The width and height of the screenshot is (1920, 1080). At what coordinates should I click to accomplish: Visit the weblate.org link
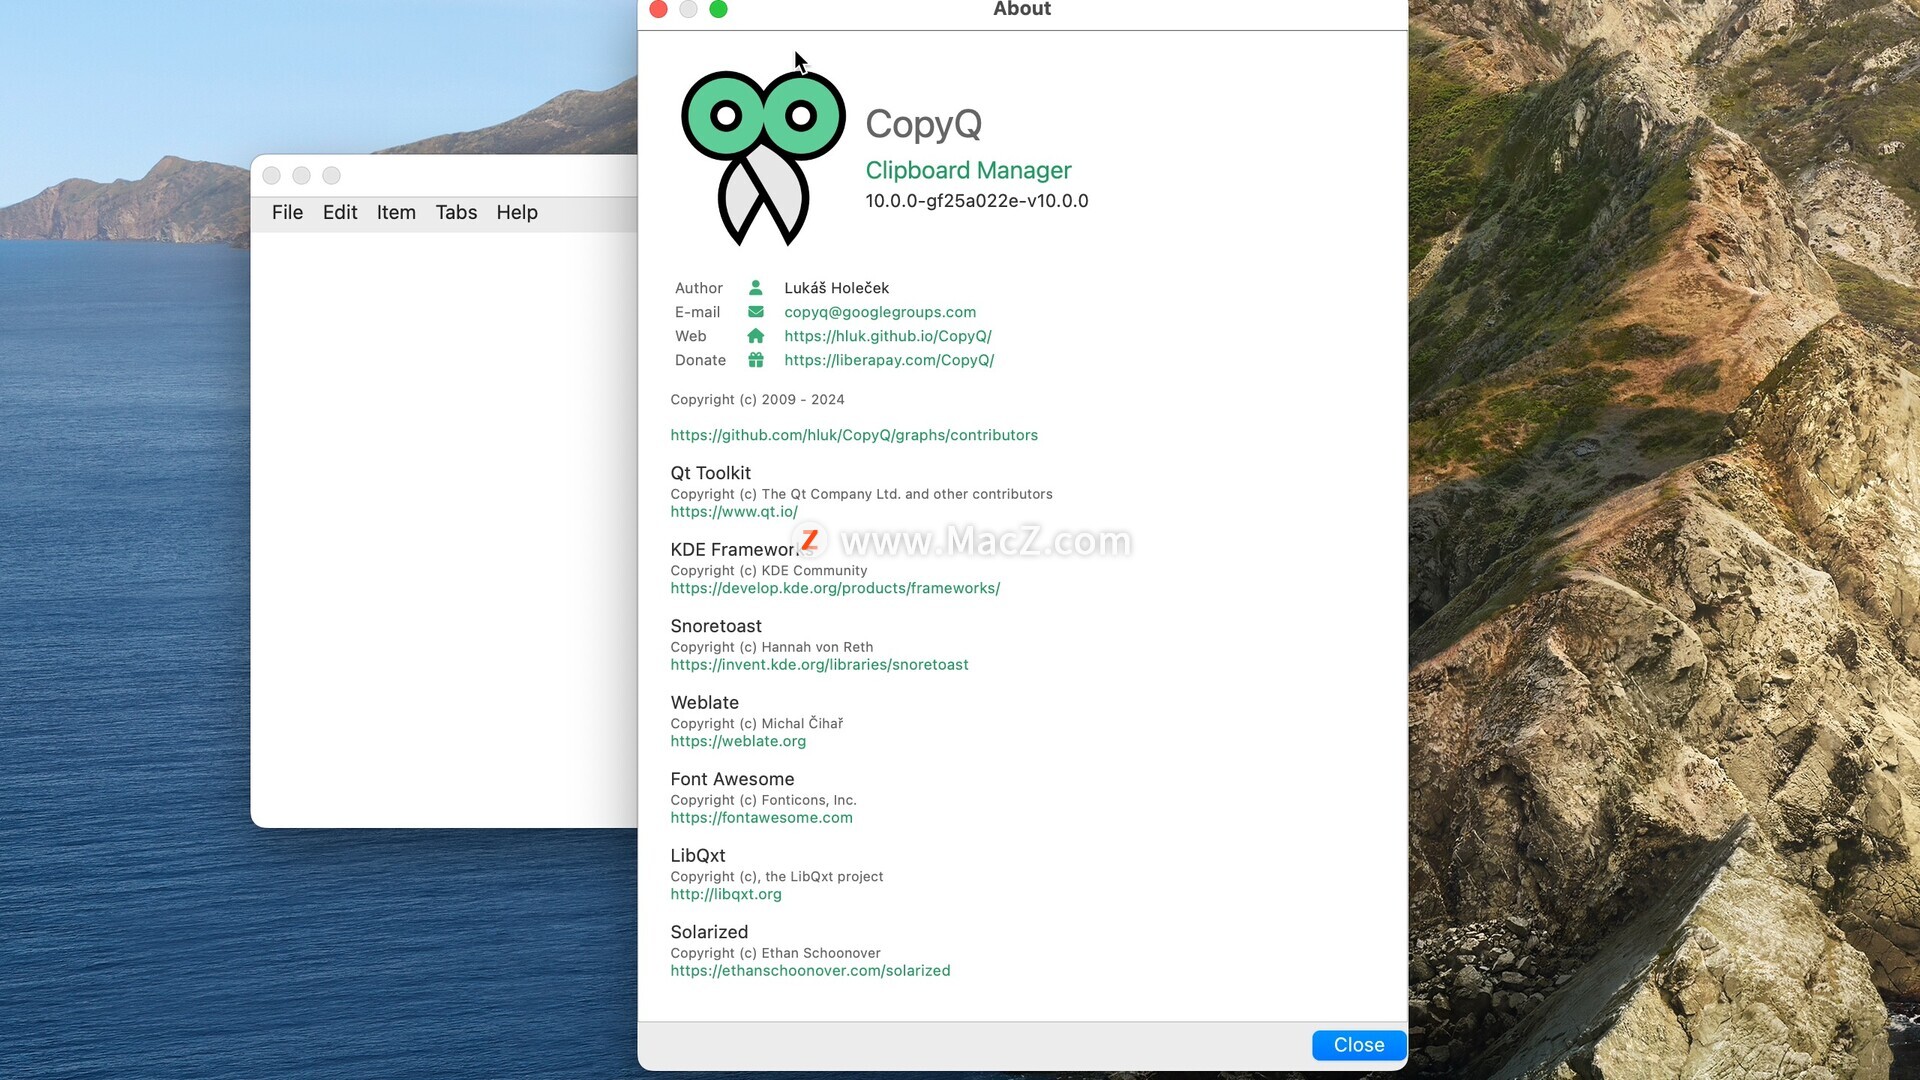click(738, 741)
